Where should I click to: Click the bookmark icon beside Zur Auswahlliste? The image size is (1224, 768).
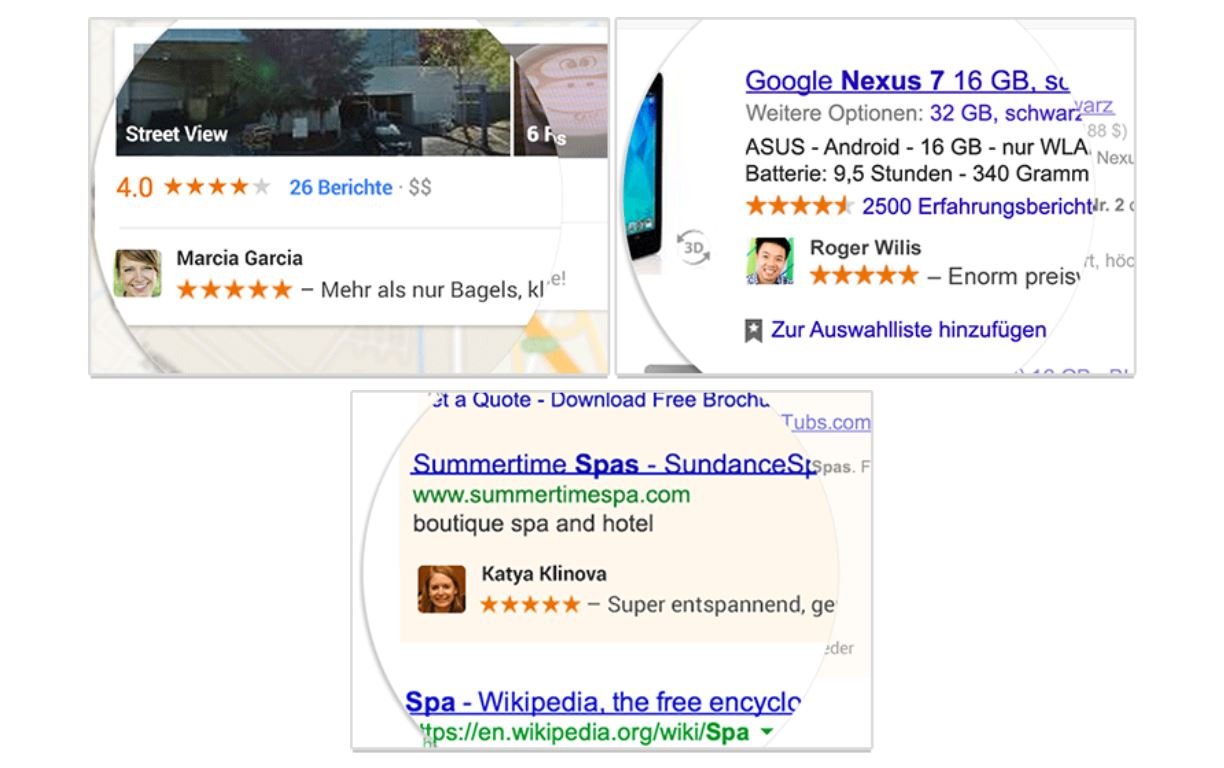click(754, 331)
